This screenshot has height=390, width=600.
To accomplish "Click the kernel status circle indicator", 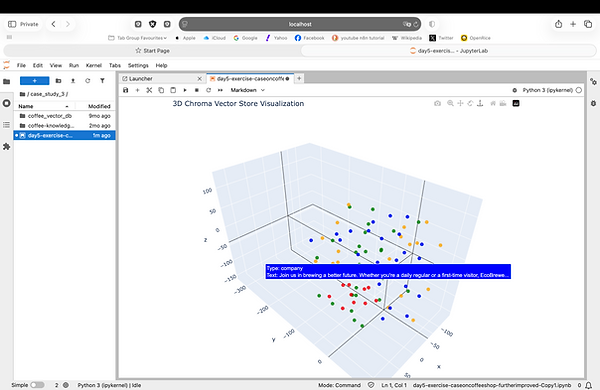I will point(579,90).
